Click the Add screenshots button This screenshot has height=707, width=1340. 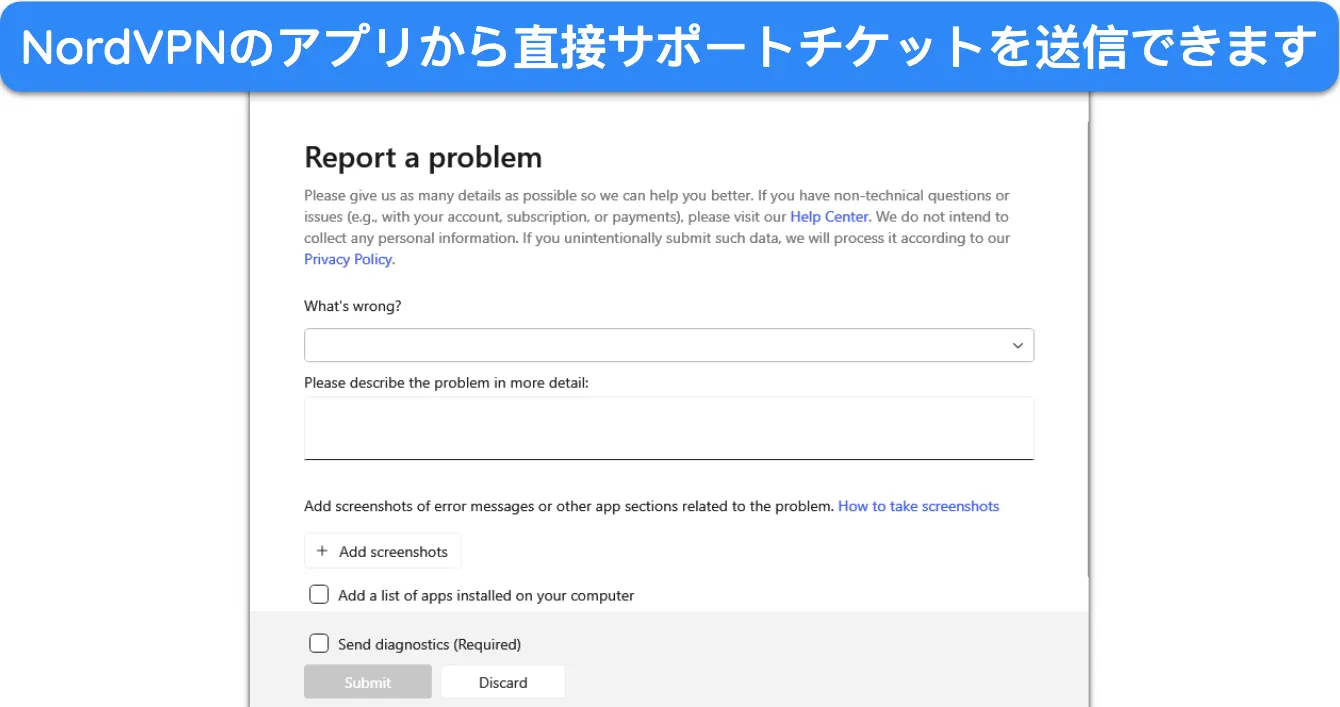tap(382, 551)
